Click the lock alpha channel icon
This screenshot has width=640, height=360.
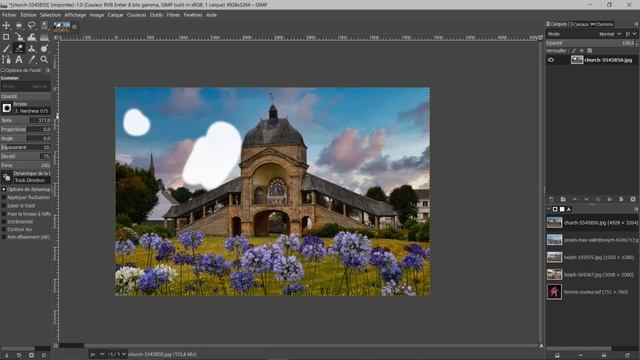point(590,51)
